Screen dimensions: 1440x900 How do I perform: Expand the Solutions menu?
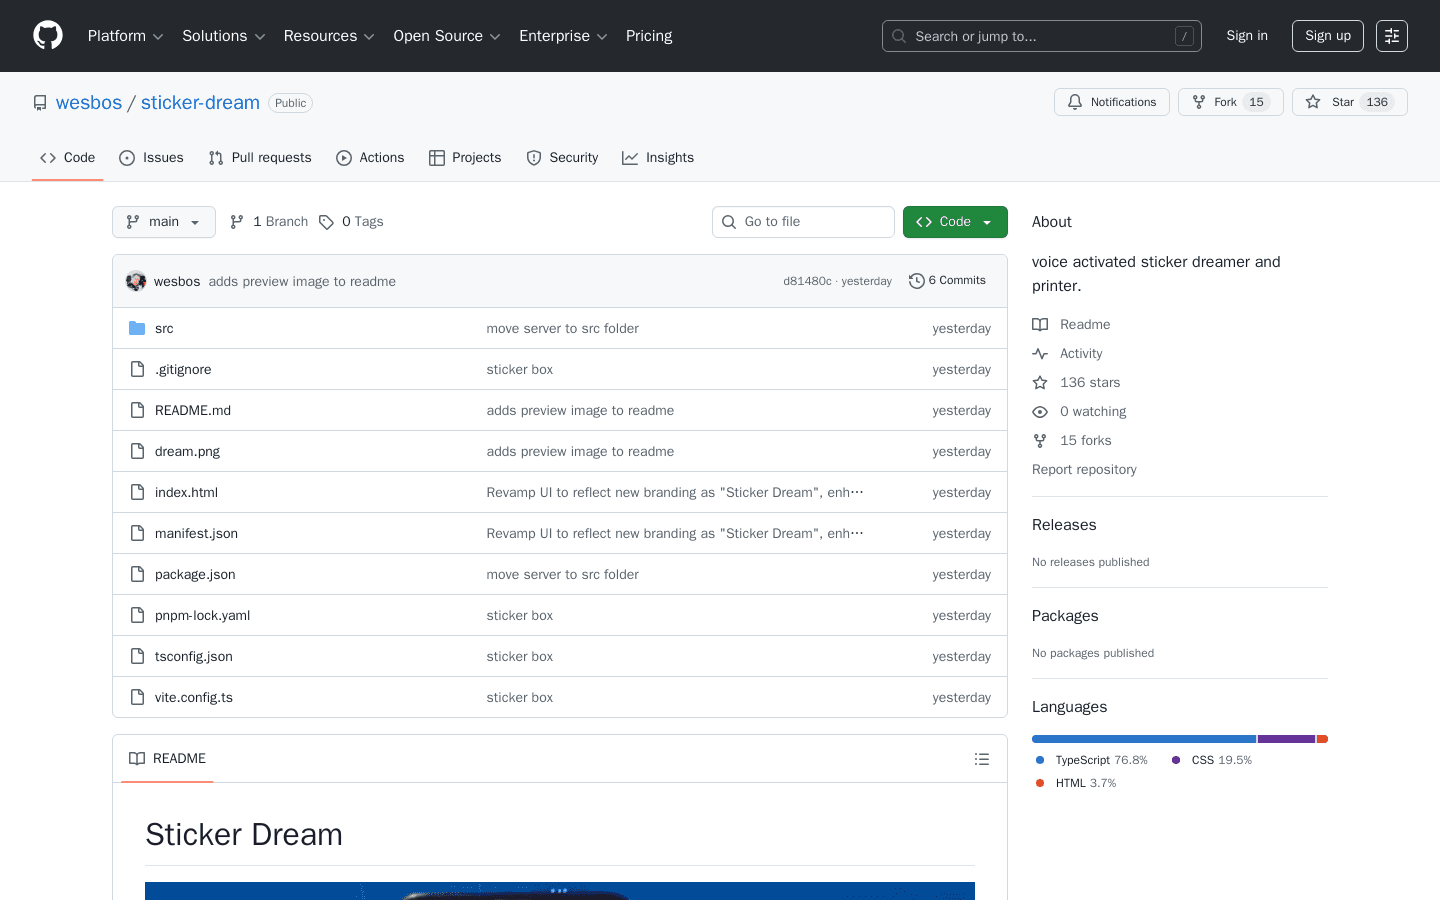coord(224,36)
